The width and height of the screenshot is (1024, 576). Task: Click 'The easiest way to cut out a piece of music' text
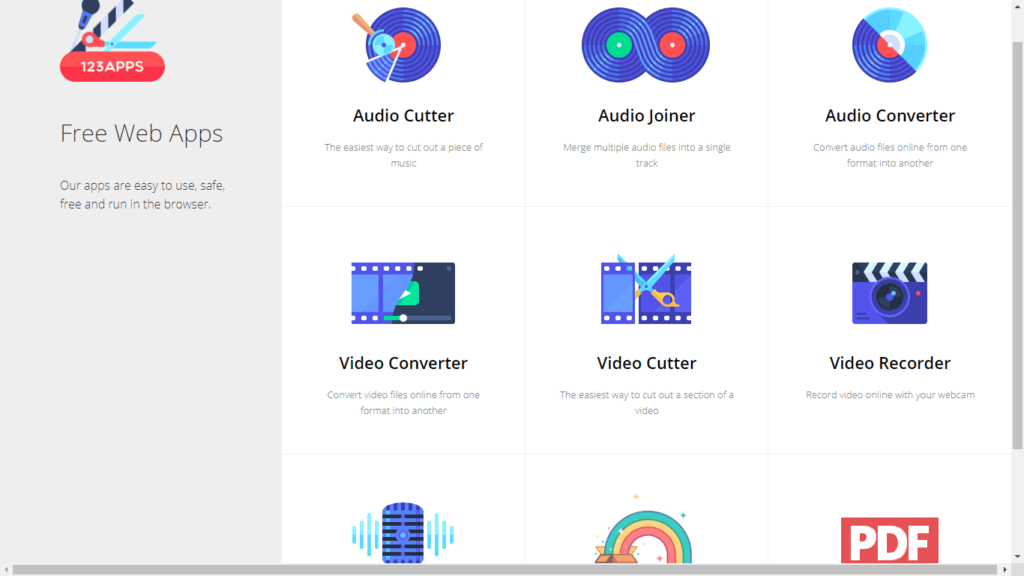point(403,155)
